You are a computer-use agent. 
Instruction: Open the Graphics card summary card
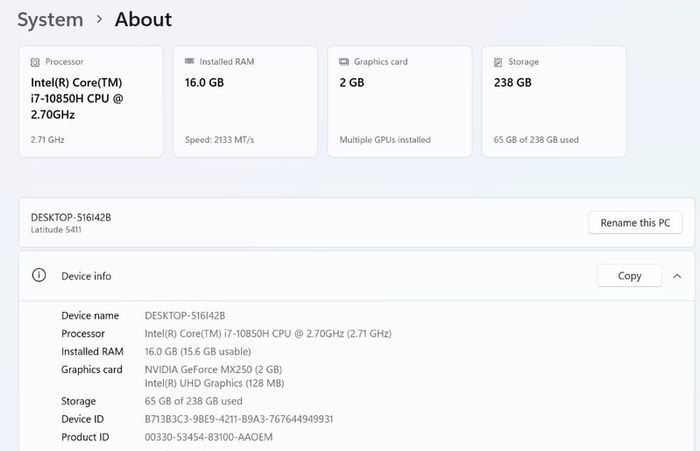tap(400, 101)
